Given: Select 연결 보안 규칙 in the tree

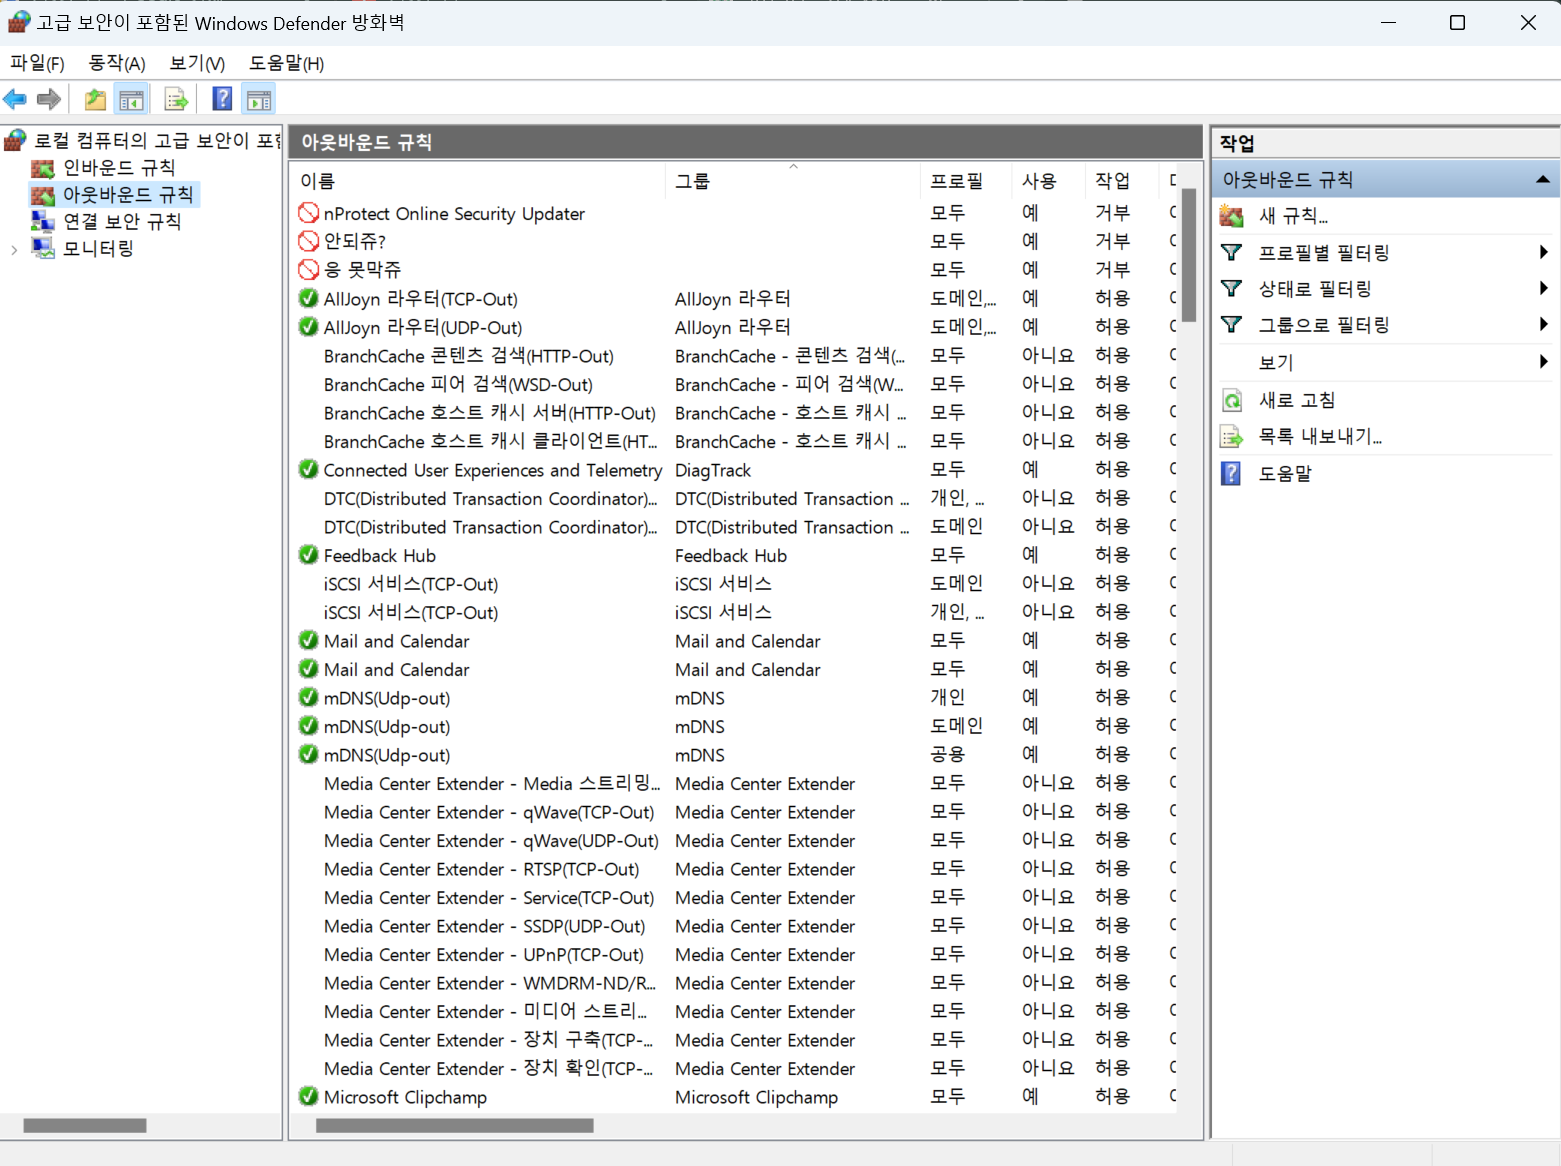Looking at the screenshot, I should (122, 221).
